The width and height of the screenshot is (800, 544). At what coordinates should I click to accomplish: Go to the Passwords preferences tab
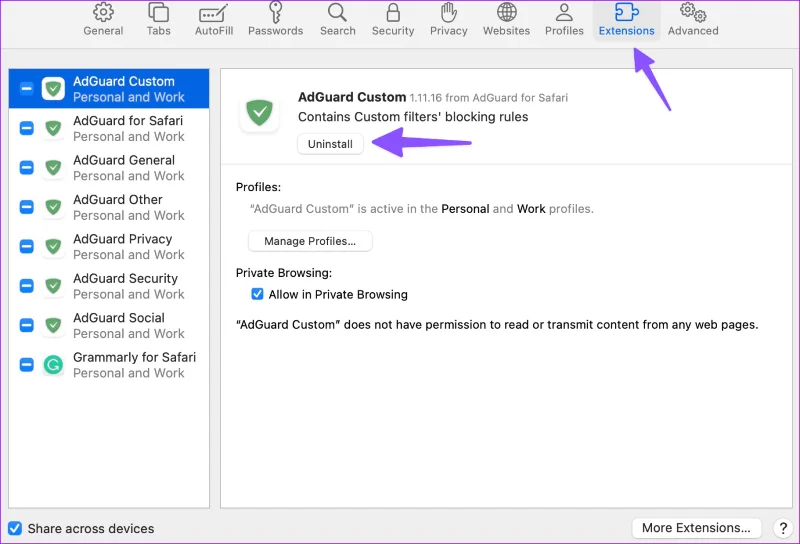276,20
